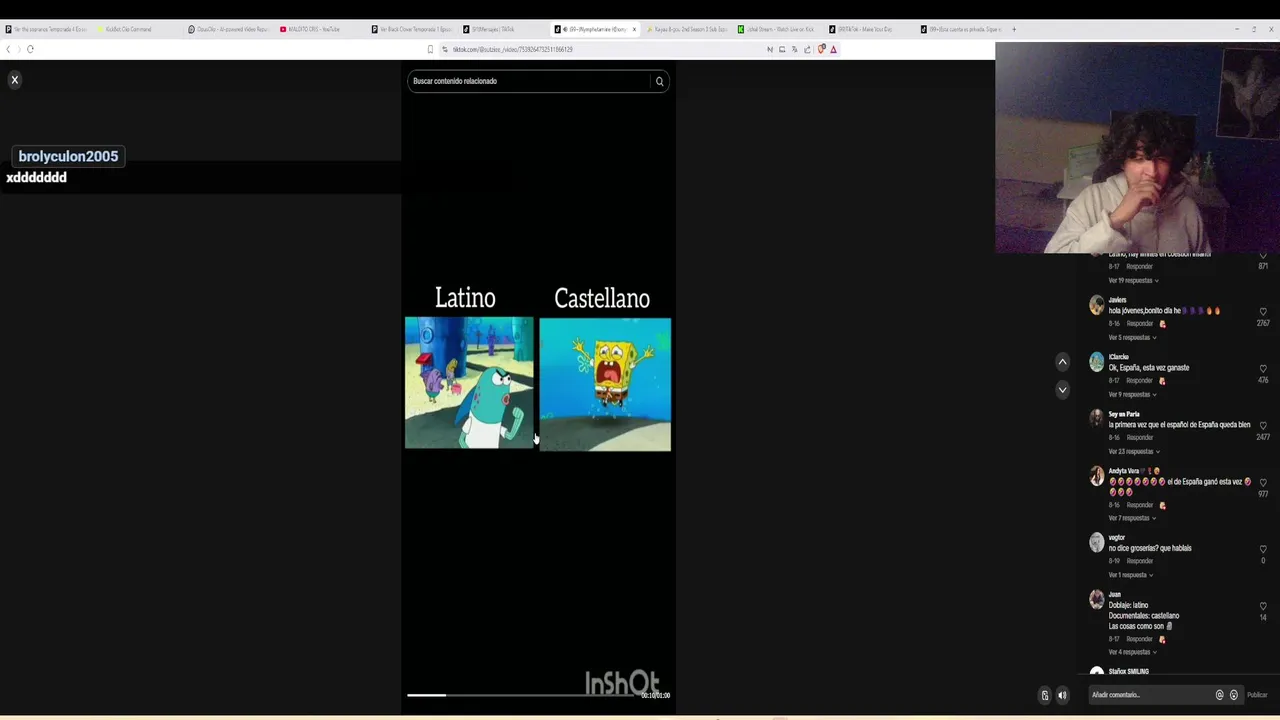Image resolution: width=1280 pixels, height=720 pixels.
Task: Expand 'Ver 5 respuestas' under Javiers
Action: (1131, 338)
